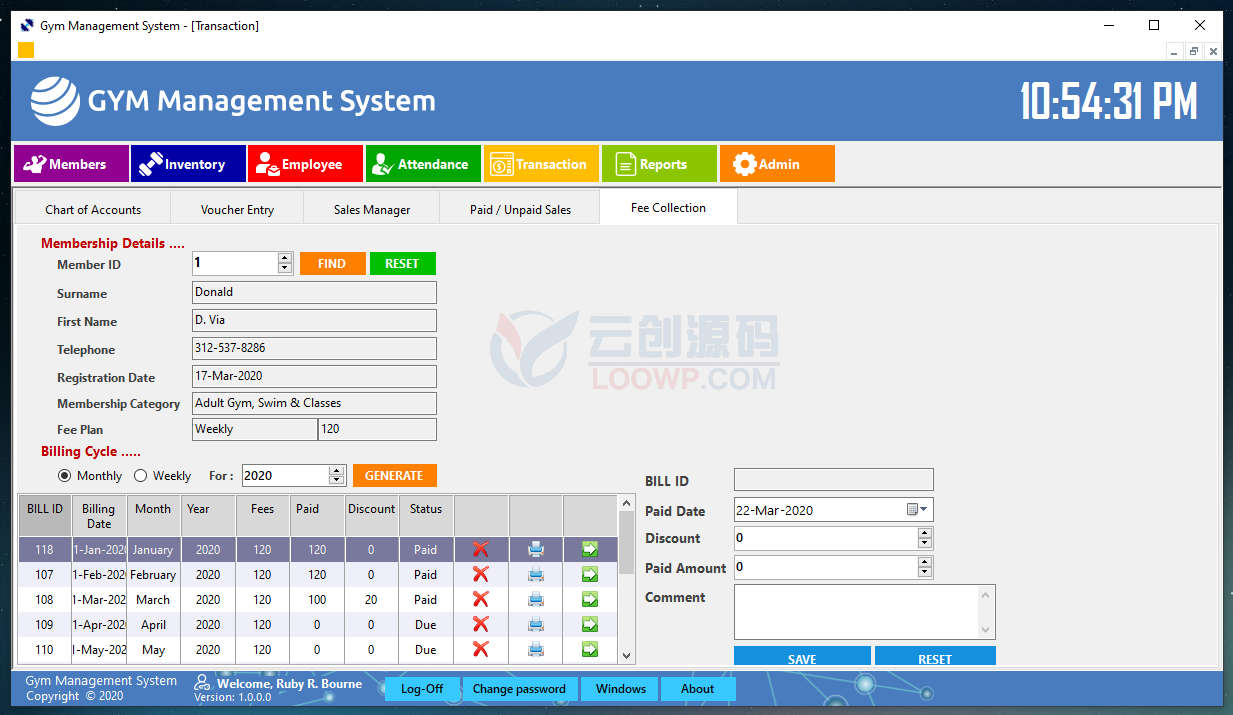Click the Paid Amount input field
Image resolution: width=1233 pixels, height=715 pixels.
[x=826, y=567]
